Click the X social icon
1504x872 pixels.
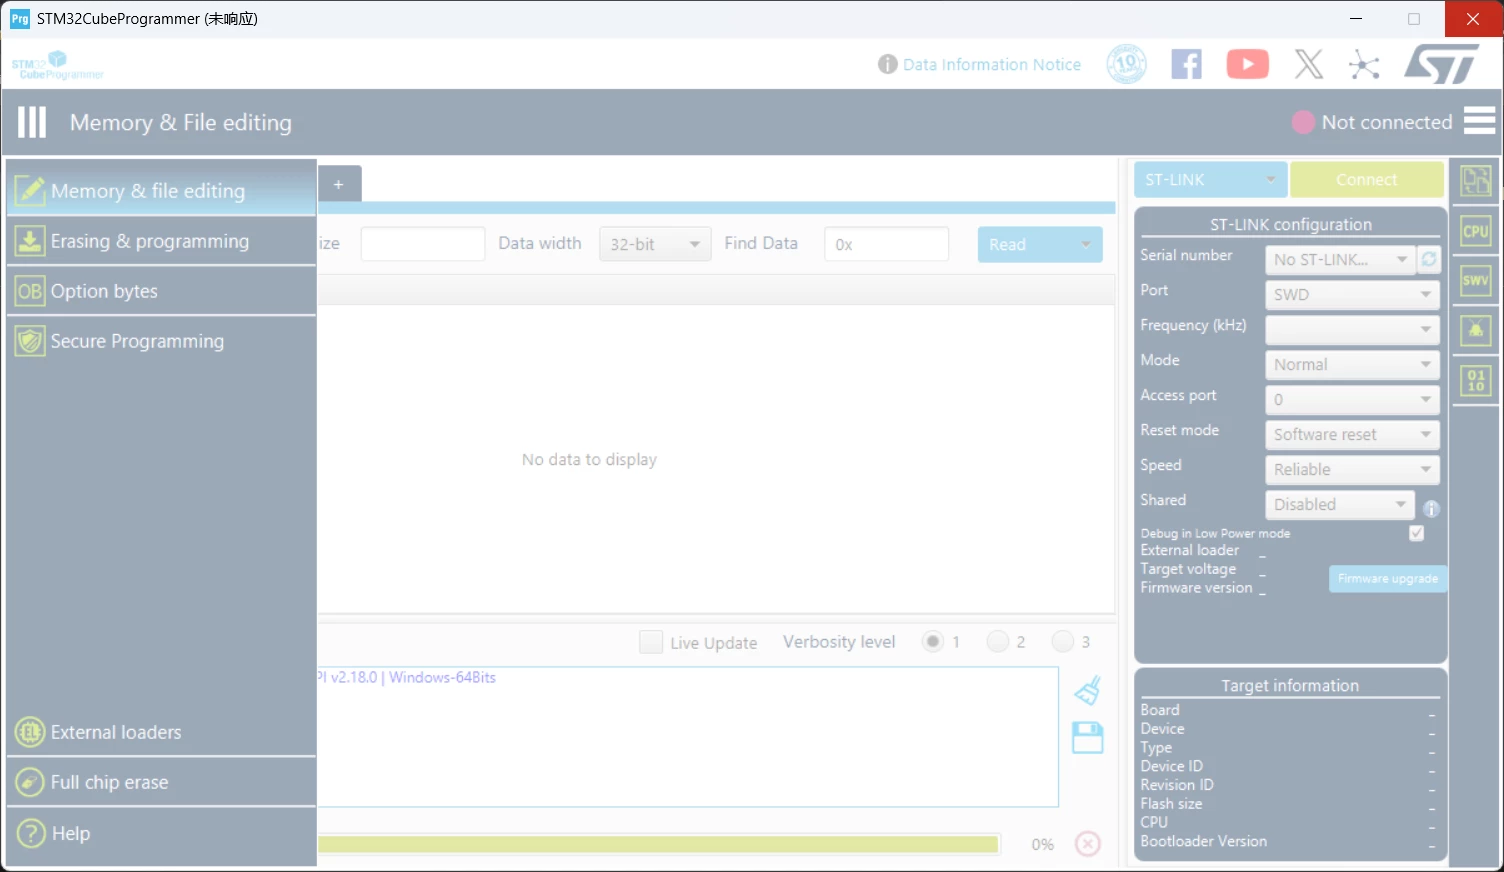point(1308,64)
